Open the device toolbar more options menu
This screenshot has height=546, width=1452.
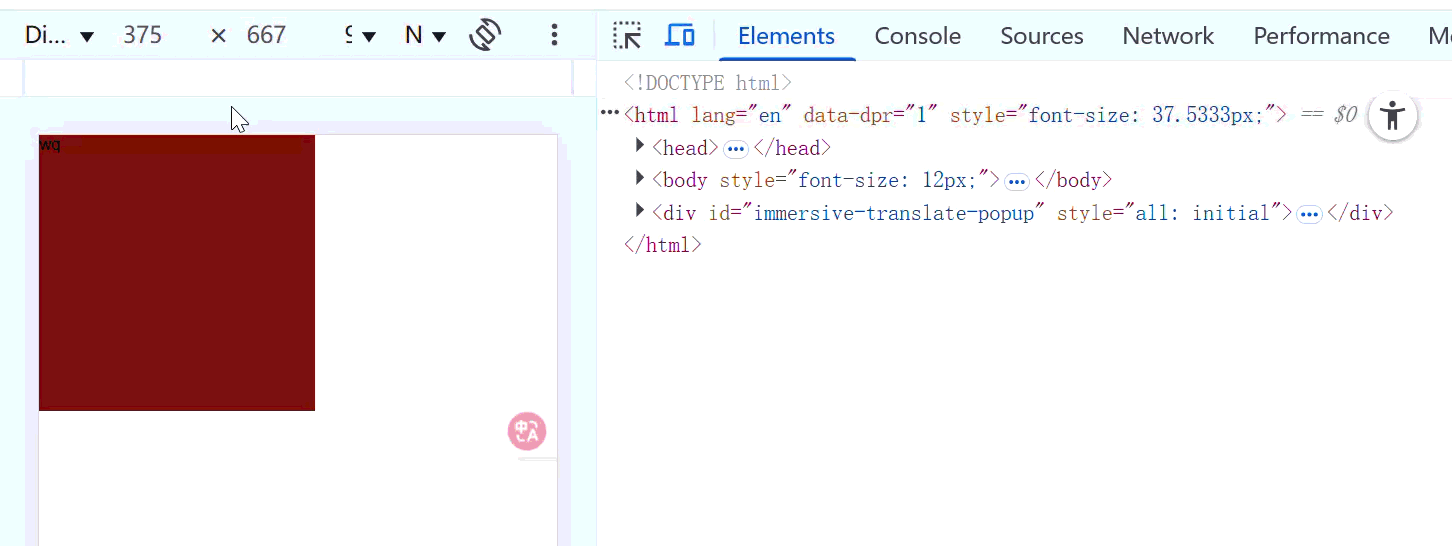[554, 35]
